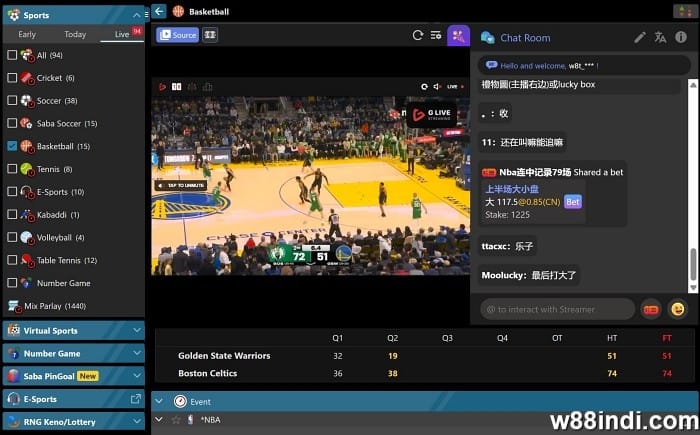Tick the All (94) checkbox

pos(12,55)
